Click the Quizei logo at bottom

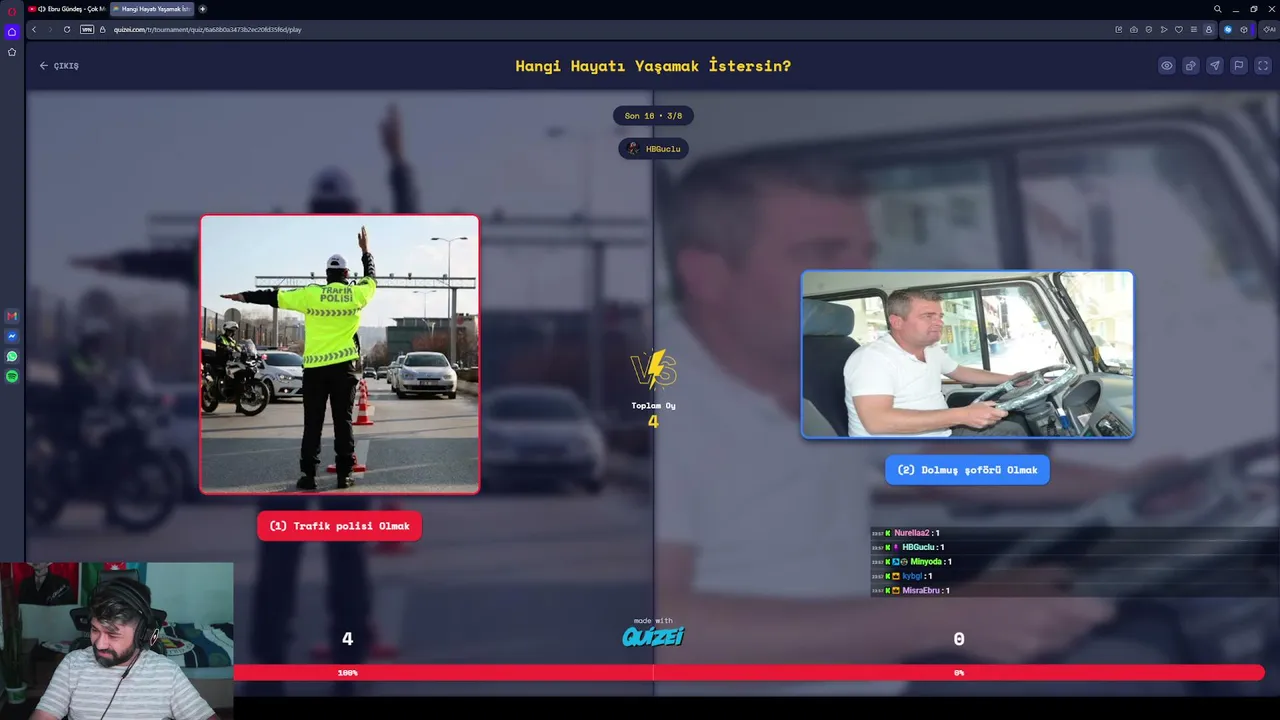pos(653,636)
